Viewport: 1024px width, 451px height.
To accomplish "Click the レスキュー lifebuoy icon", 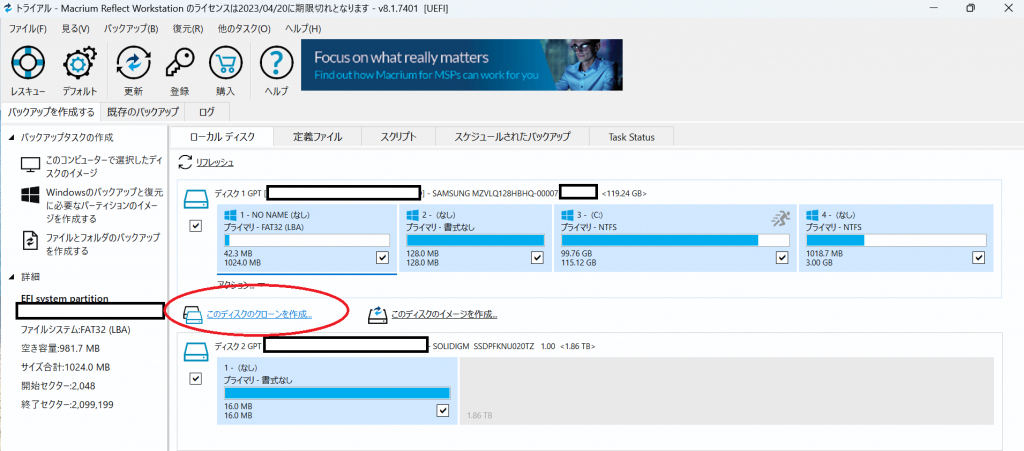I will click(x=28, y=63).
